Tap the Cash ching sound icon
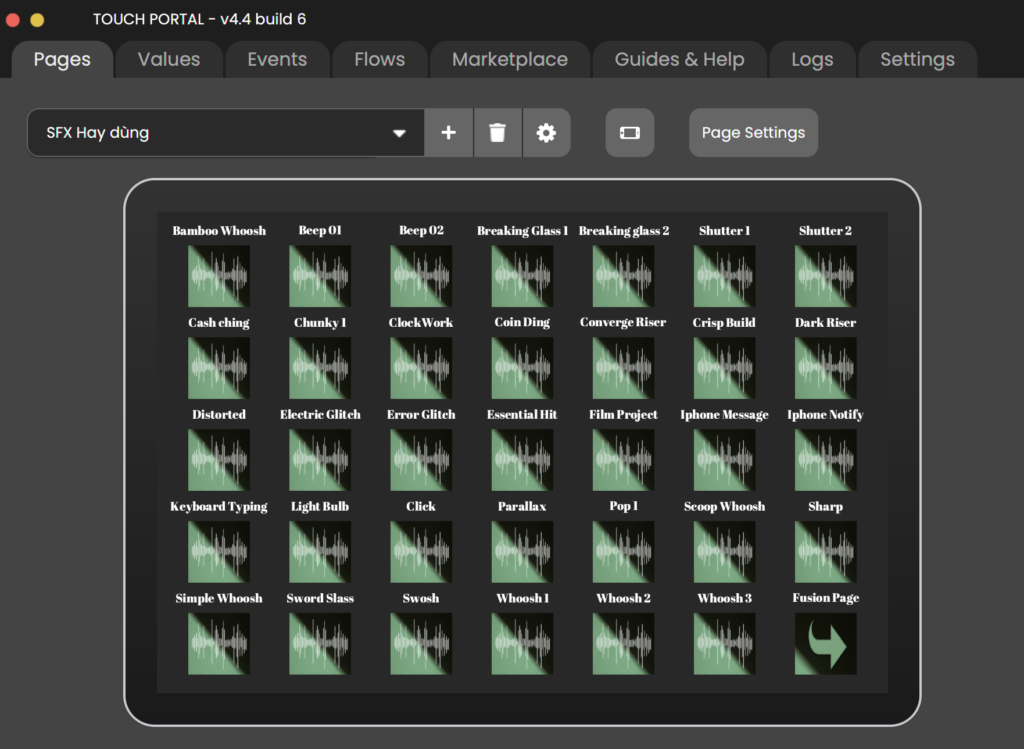 [x=219, y=368]
